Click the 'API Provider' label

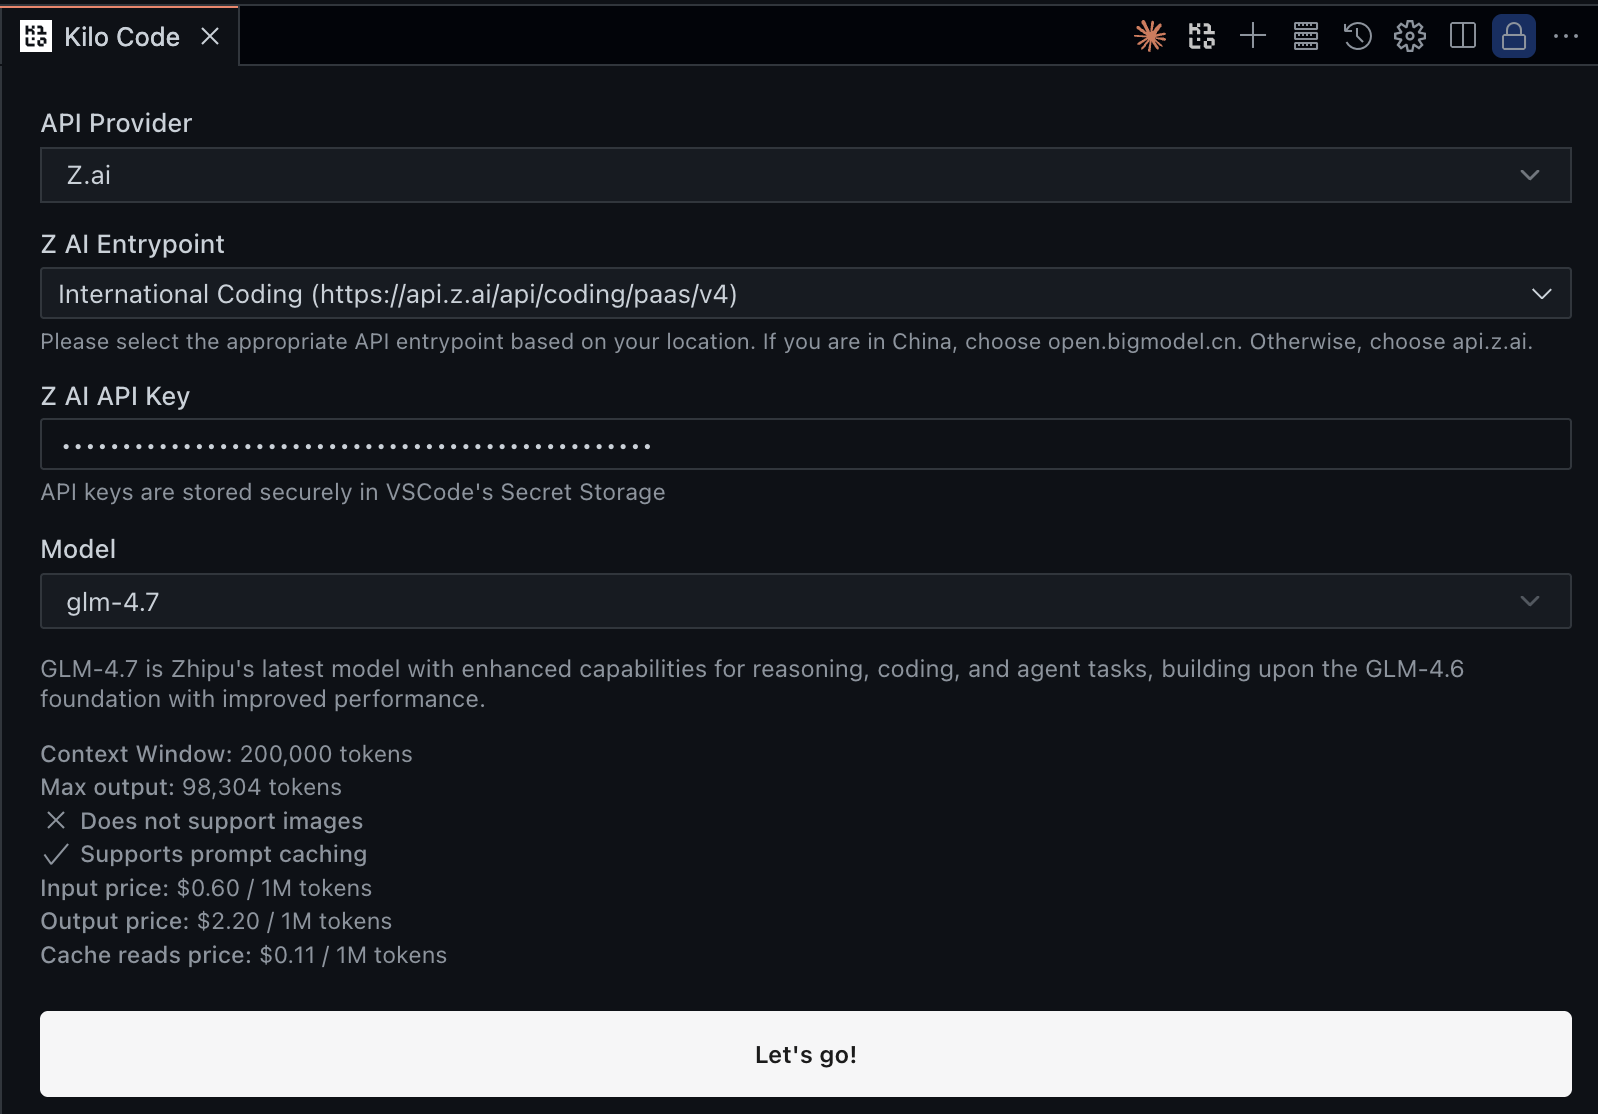point(116,123)
